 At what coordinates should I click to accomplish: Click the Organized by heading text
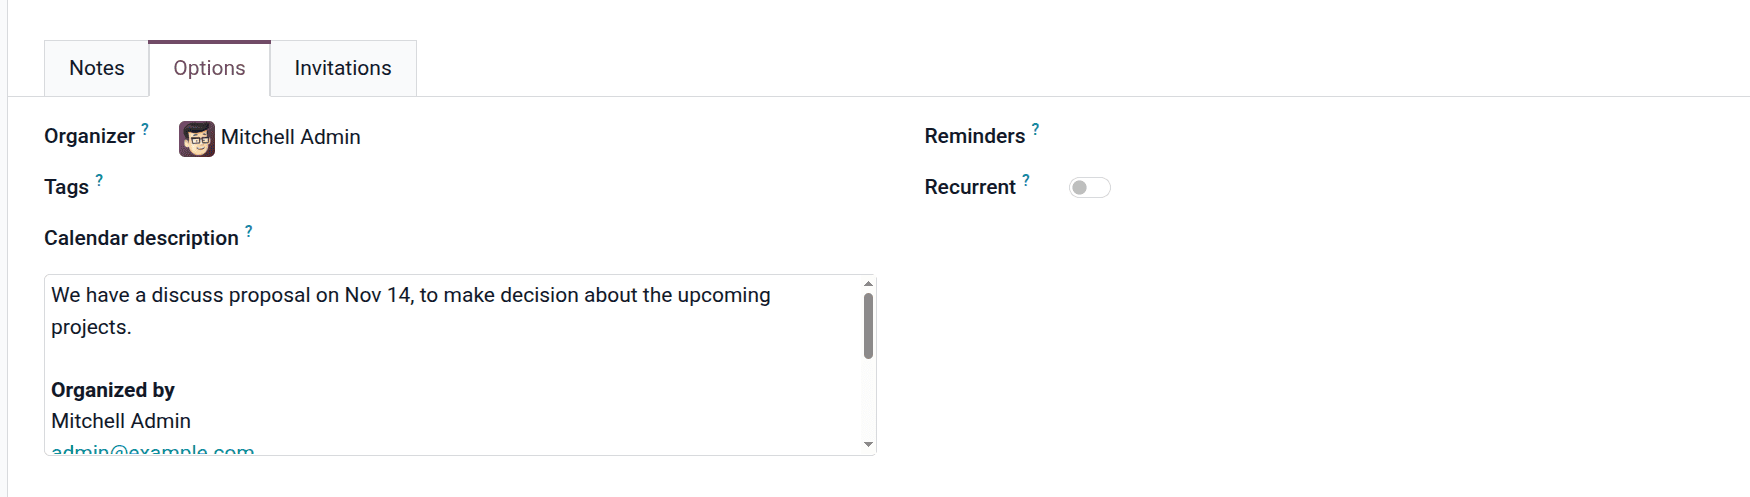point(113,390)
